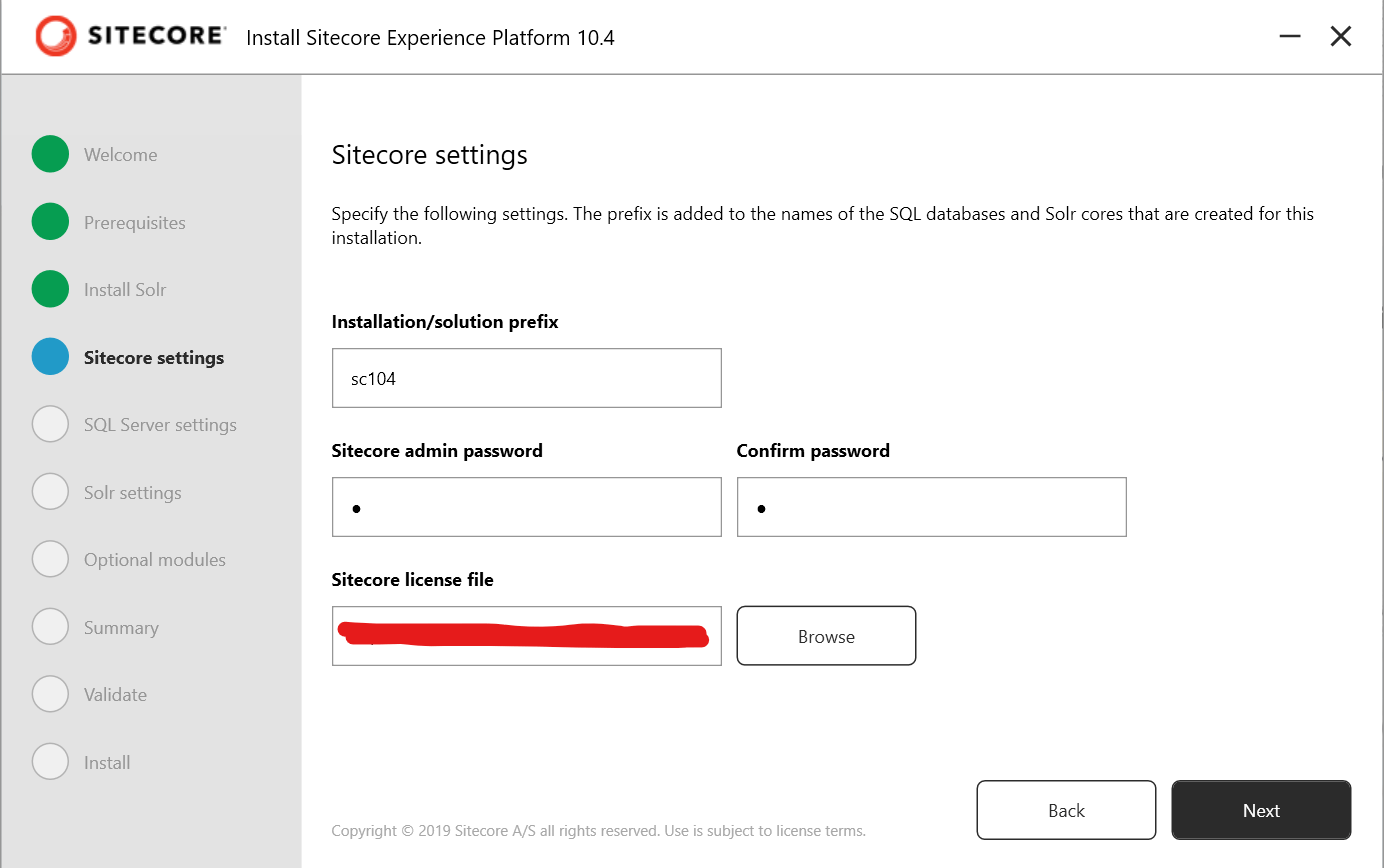Click the SQL Server settings step circle
Screen dimensions: 1384x868
pos(50,424)
